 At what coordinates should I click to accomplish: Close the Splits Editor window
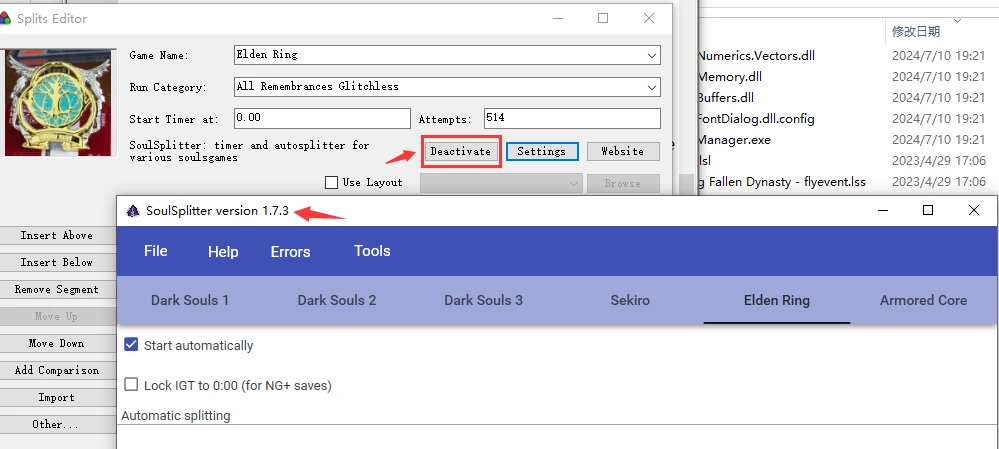pos(649,18)
